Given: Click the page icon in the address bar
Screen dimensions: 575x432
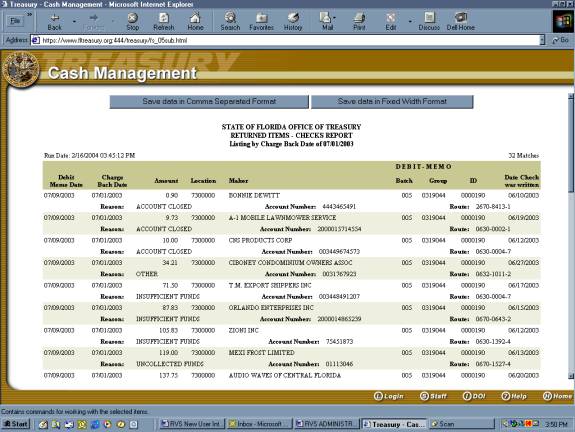Looking at the screenshot, I should click(36, 40).
